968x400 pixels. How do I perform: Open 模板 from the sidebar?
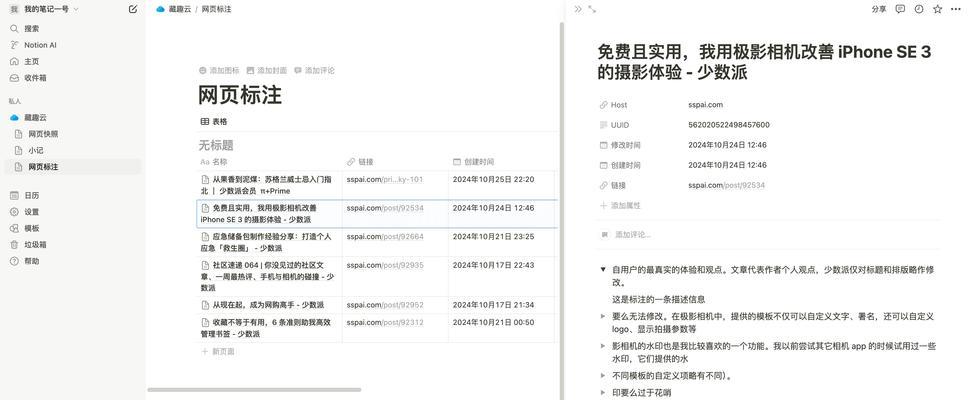[x=31, y=228]
